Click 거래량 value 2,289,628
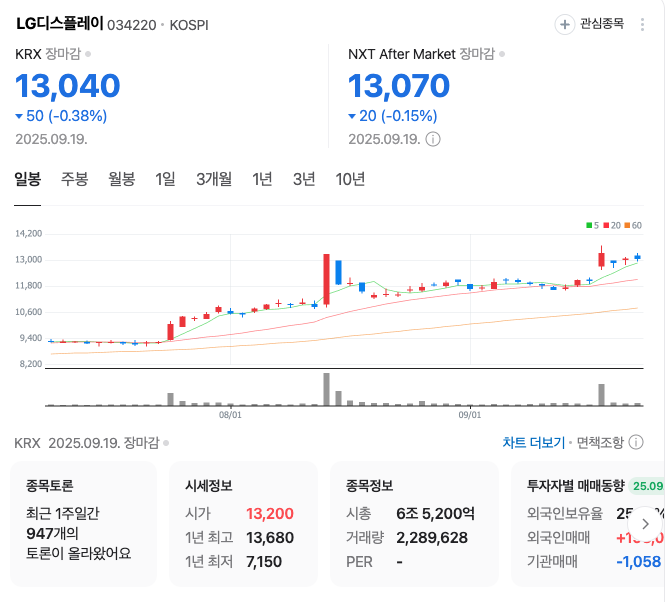This screenshot has width=667, height=602. [432, 537]
